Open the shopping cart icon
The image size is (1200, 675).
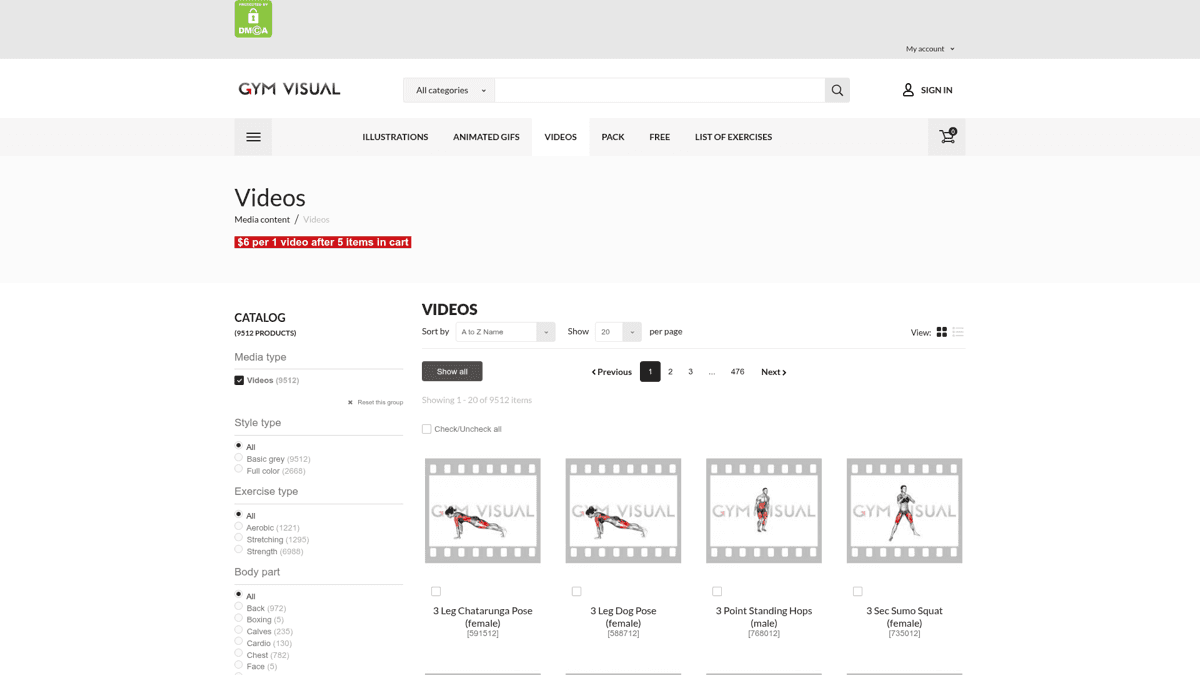pyautogui.click(x=947, y=137)
